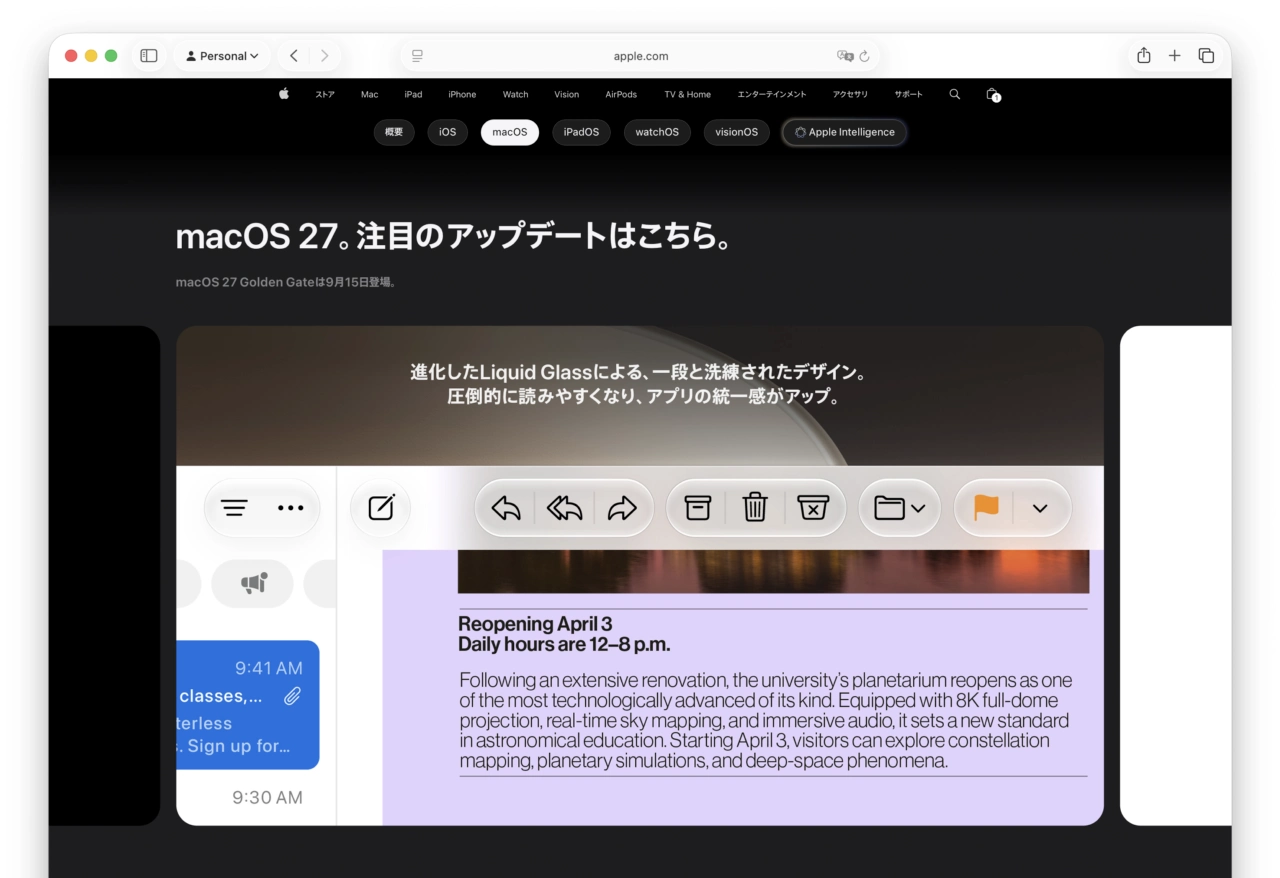Image resolution: width=1280 pixels, height=878 pixels.
Task: Open the アクセサリ navigation item
Action: tap(850, 94)
